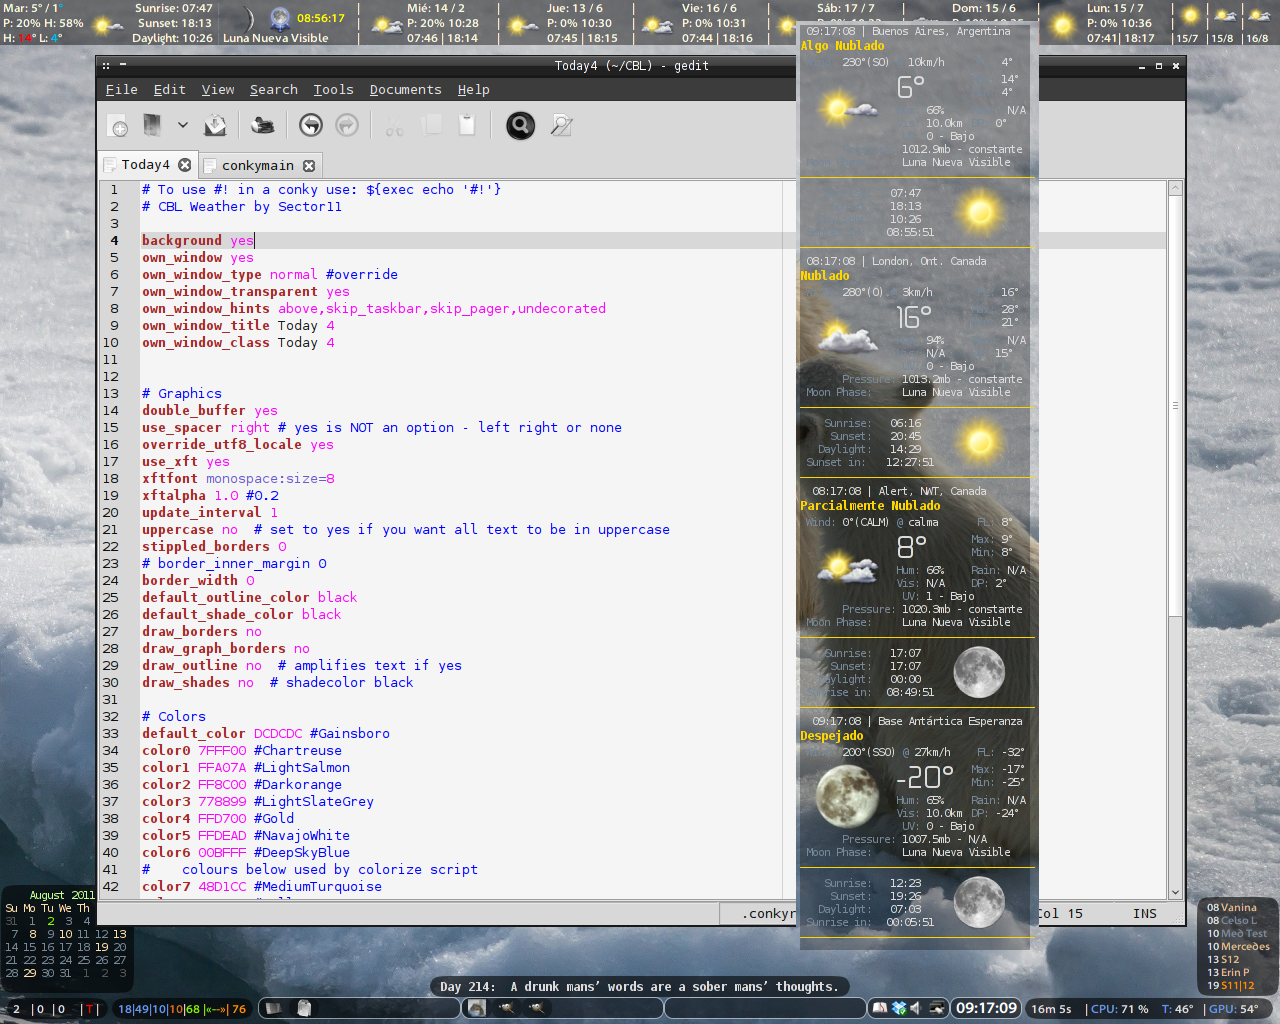Expand the recent files dropdown arrow

pyautogui.click(x=183, y=125)
